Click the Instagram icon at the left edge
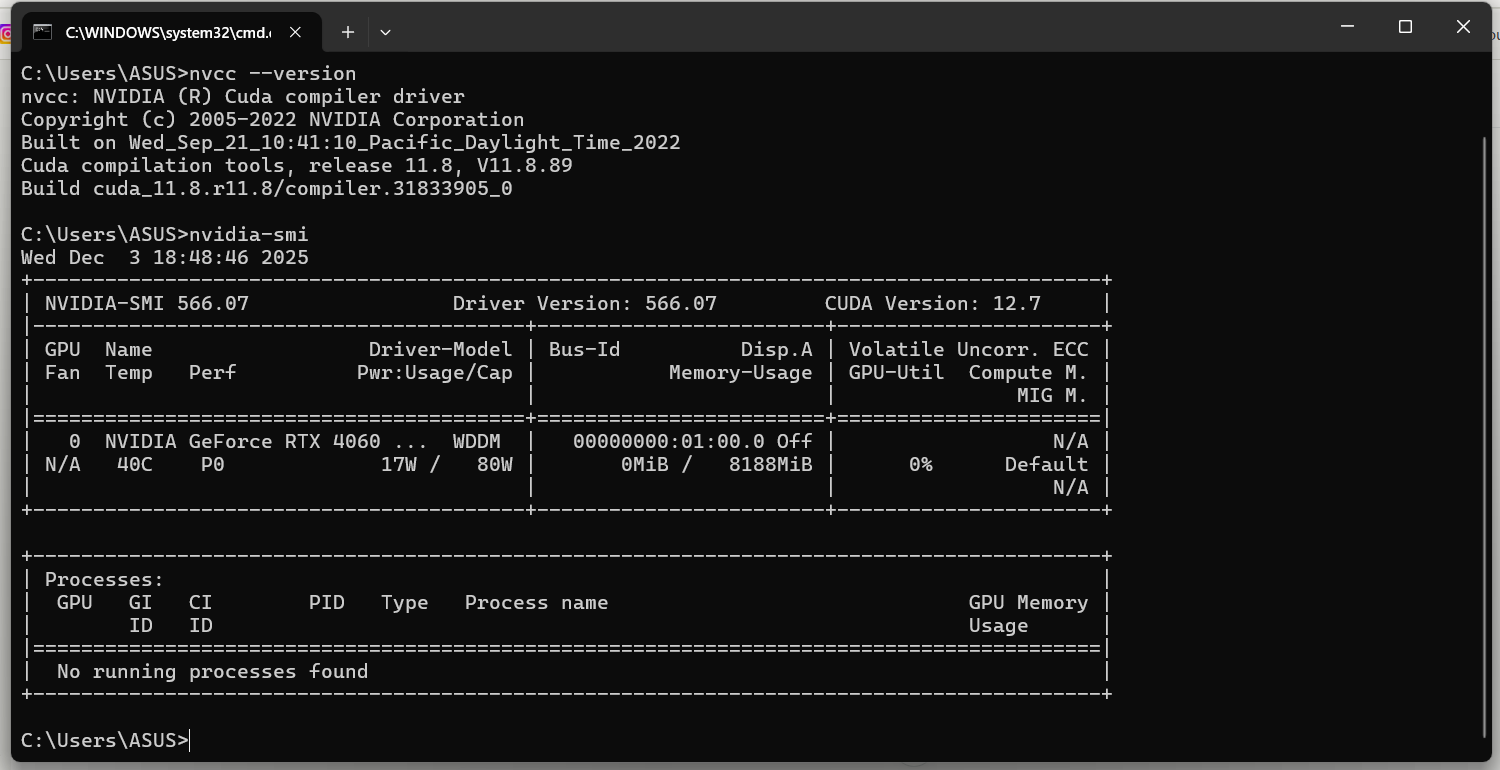Viewport: 1500px width, 770px height. (5, 34)
